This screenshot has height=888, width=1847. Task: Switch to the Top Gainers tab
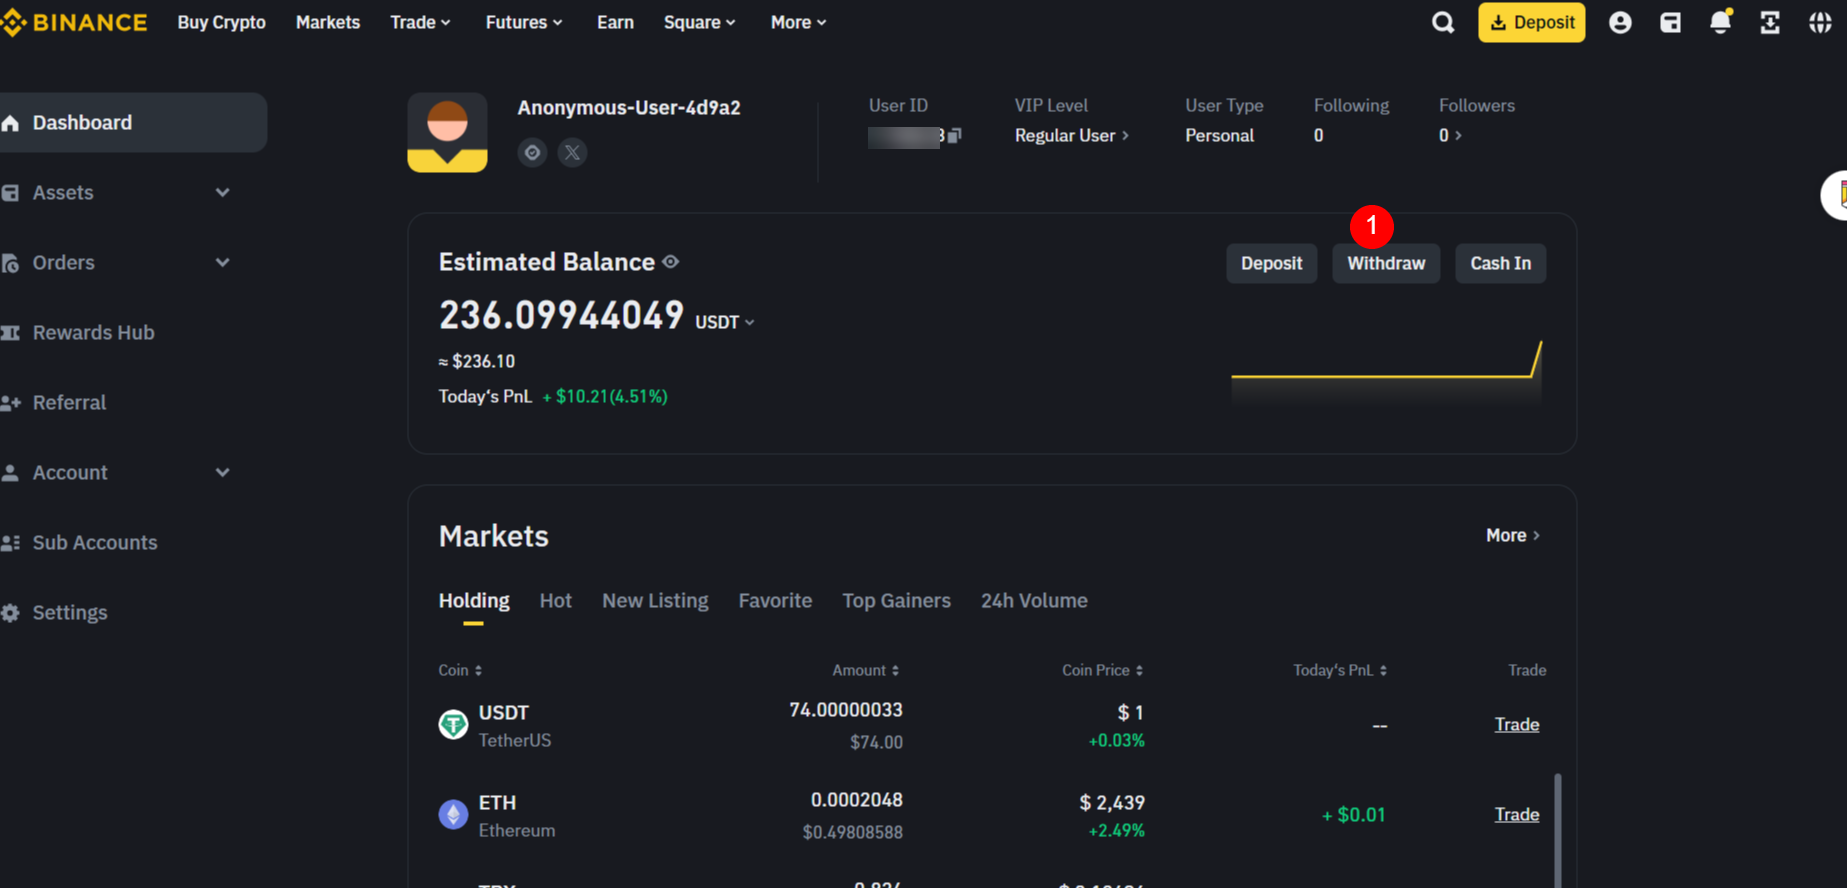point(896,601)
